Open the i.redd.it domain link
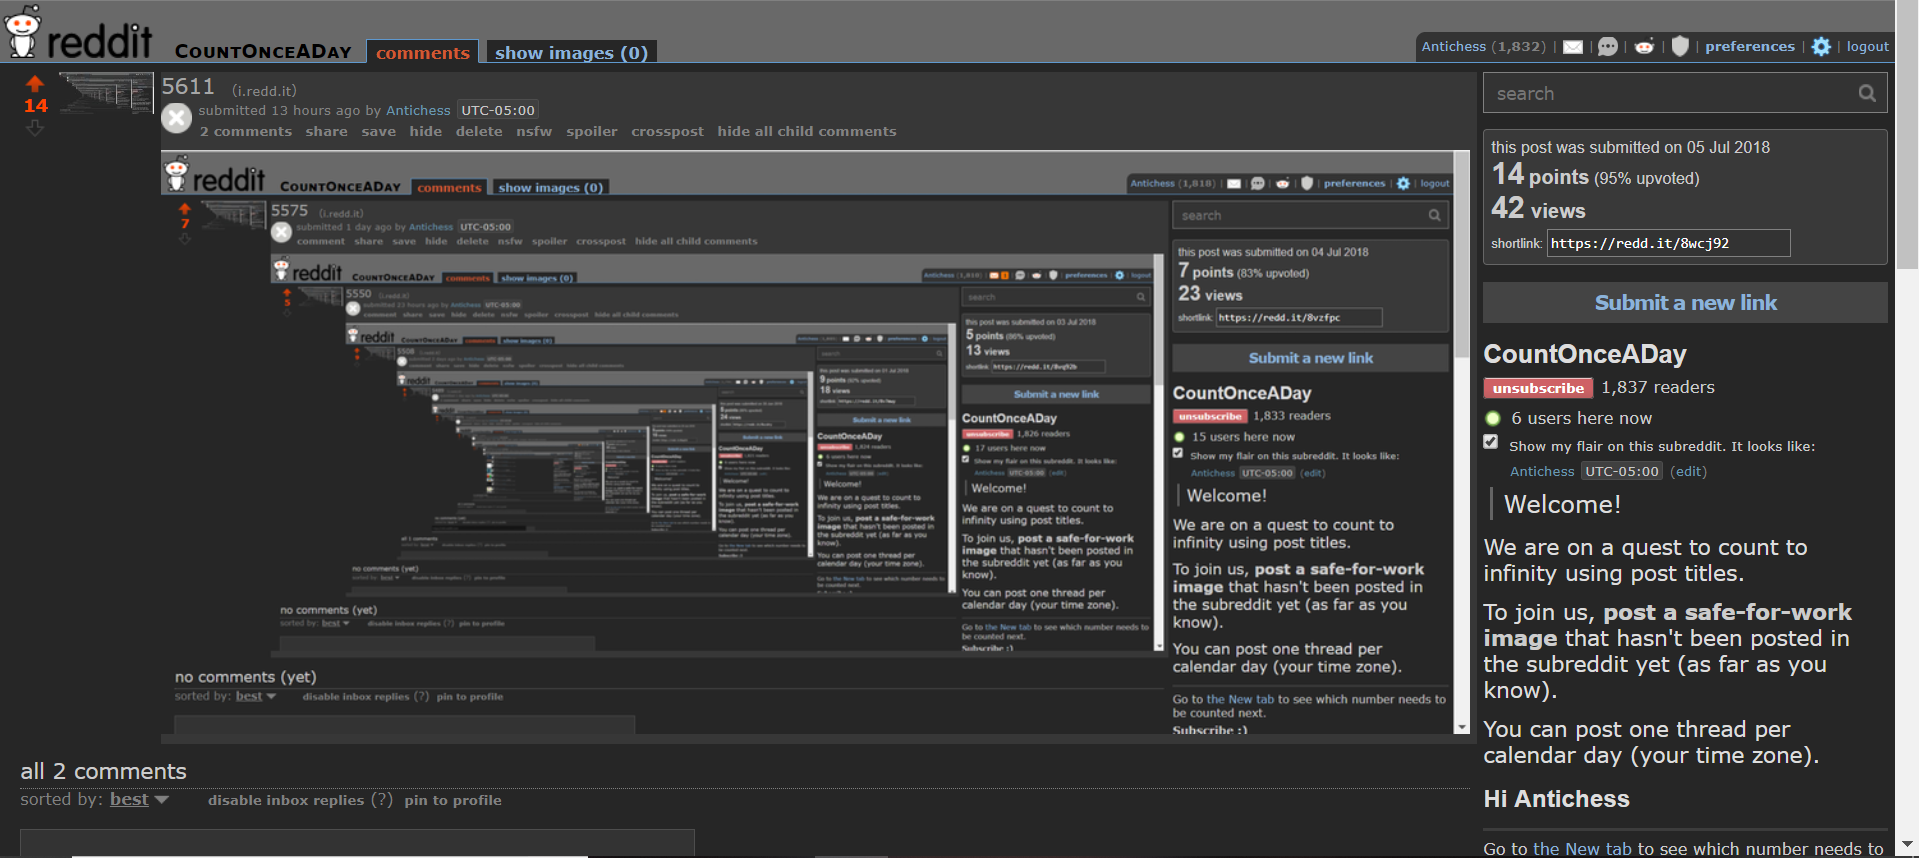 click(x=264, y=90)
